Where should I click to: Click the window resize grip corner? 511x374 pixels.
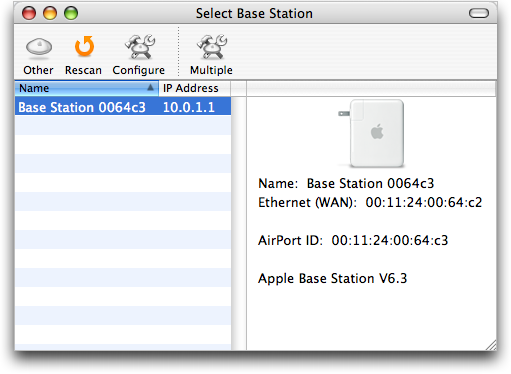tap(491, 345)
